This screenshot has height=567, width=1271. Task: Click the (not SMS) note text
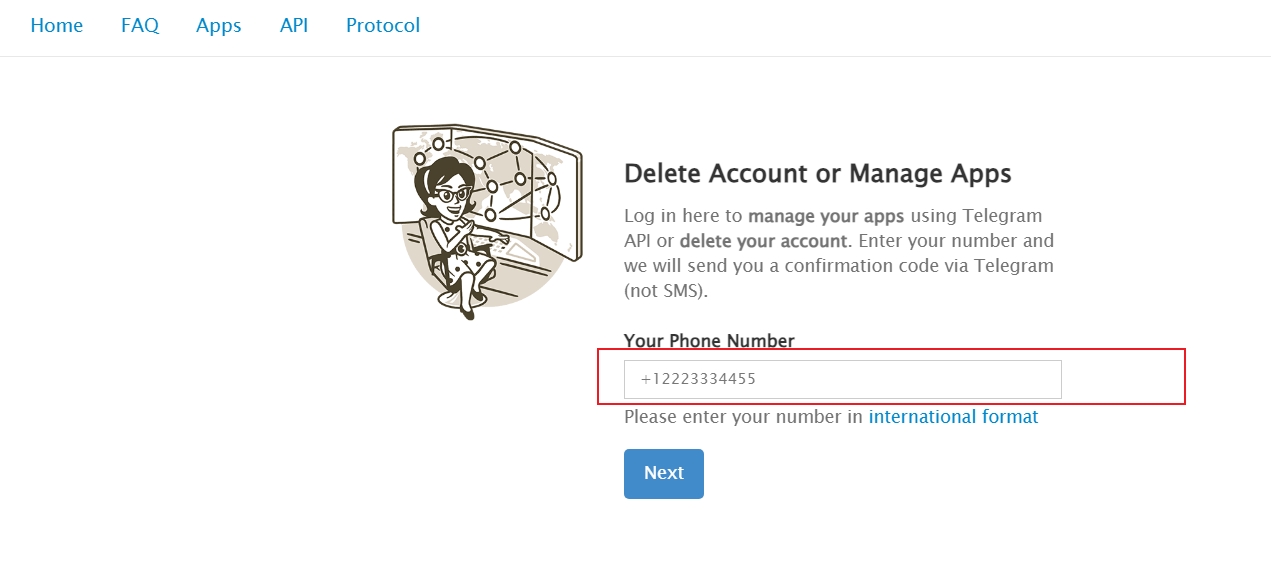(x=663, y=292)
